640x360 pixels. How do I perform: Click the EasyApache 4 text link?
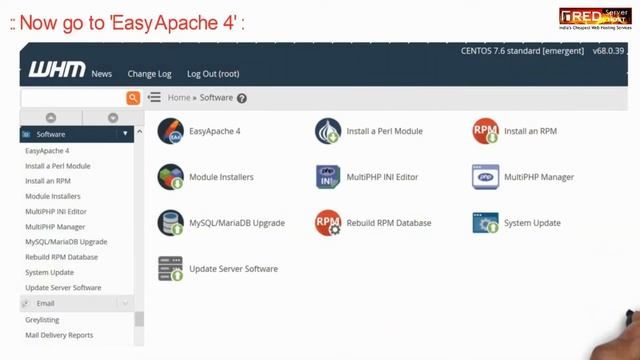[x=215, y=131]
